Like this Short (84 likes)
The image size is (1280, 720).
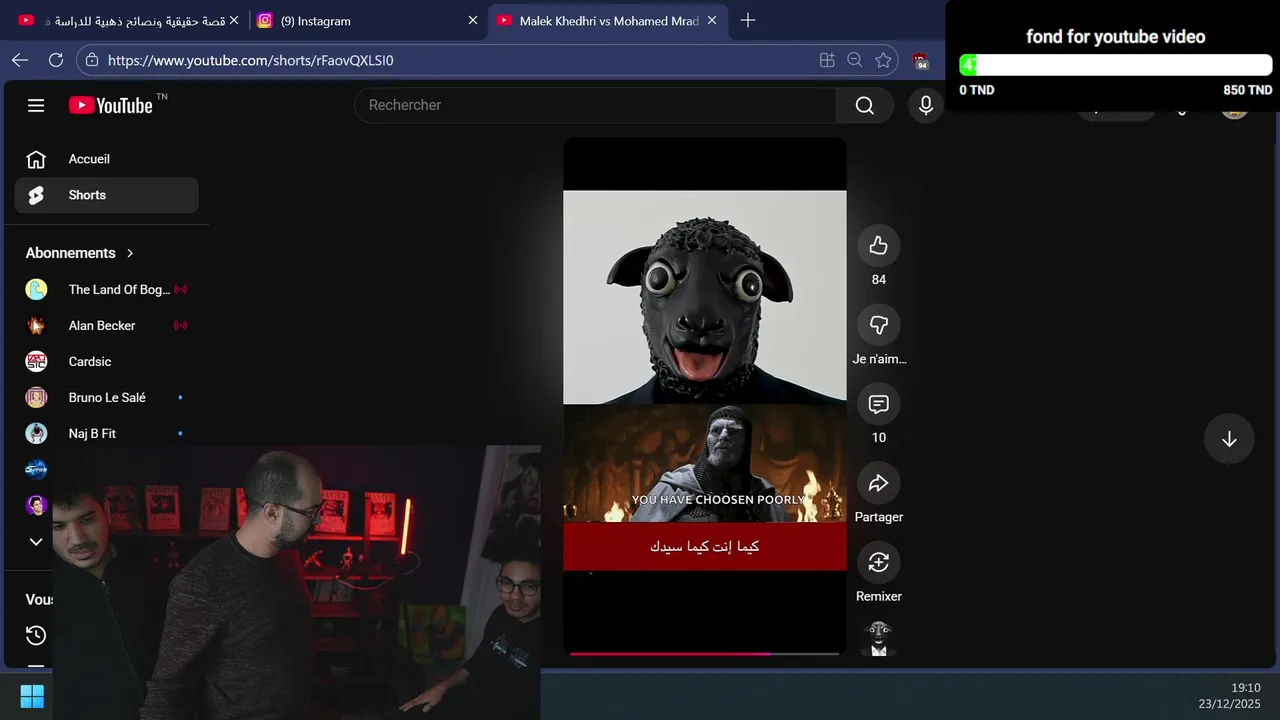click(879, 246)
